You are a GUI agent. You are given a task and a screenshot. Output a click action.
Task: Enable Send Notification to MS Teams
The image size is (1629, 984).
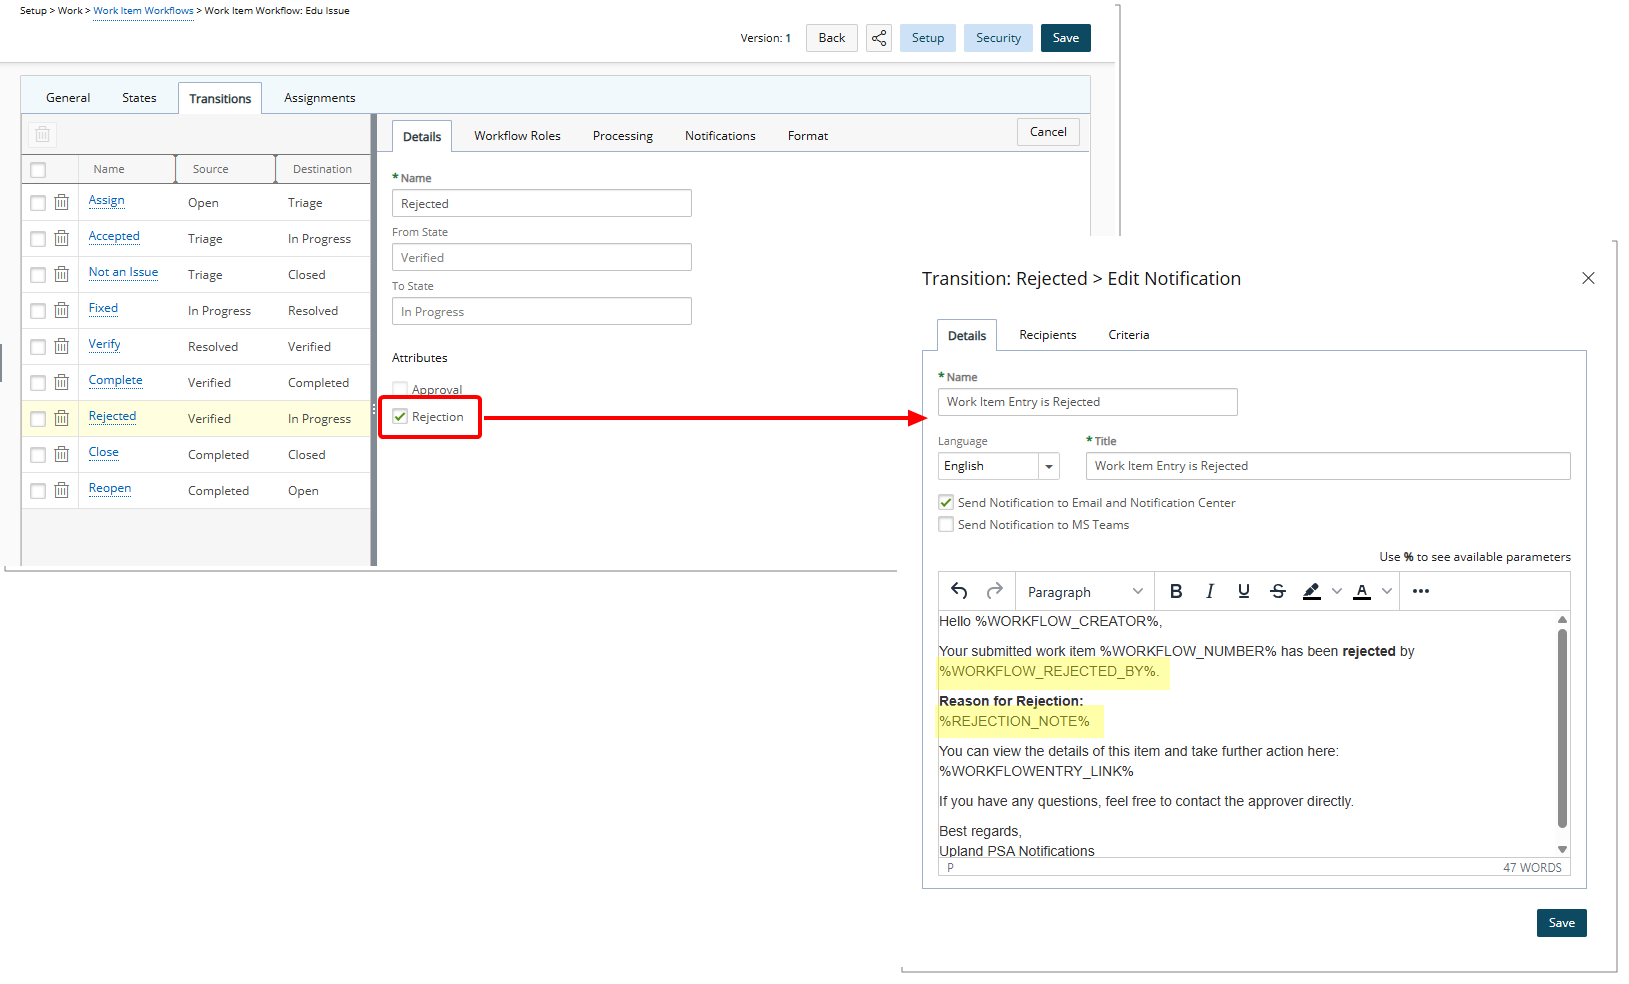click(x=946, y=524)
